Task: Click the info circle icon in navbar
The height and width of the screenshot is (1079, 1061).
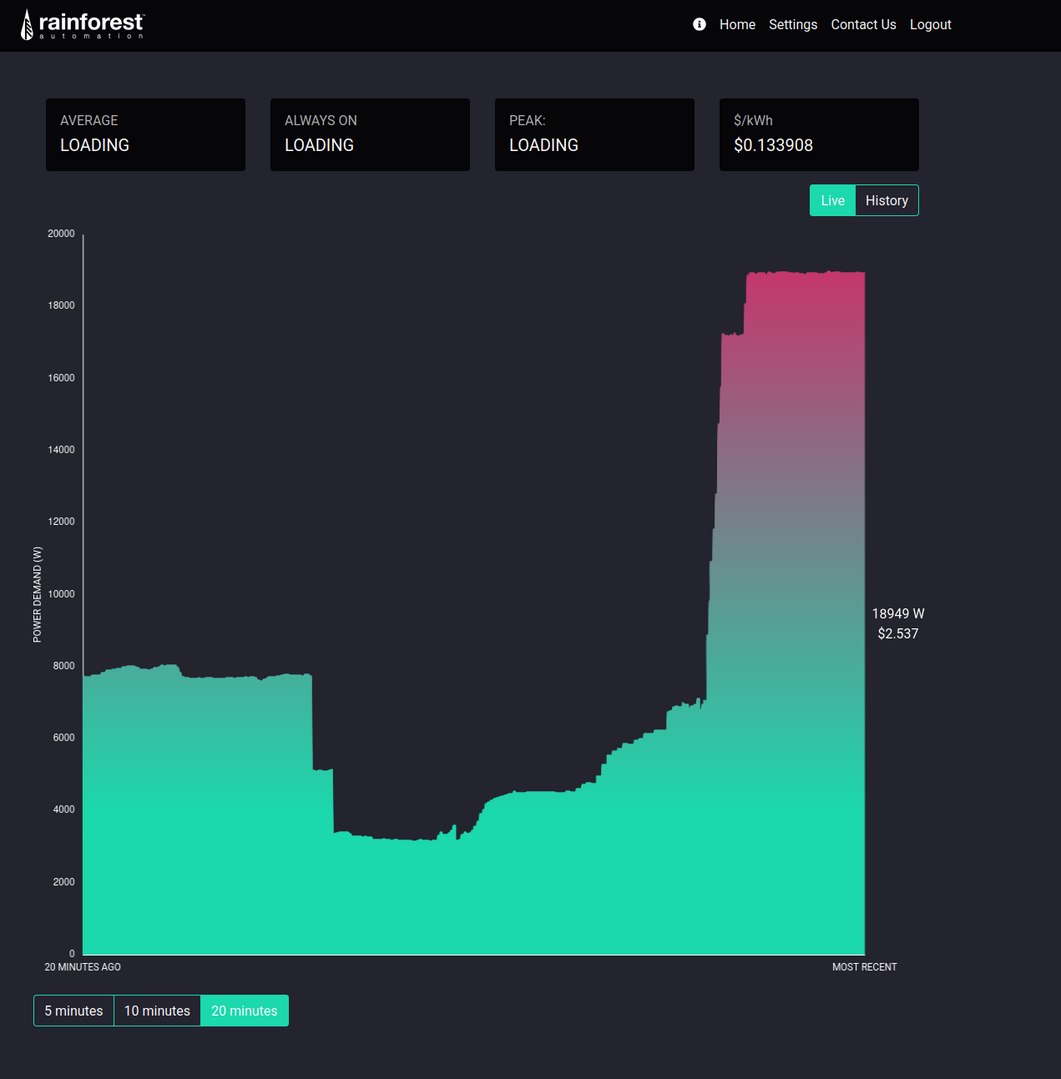Action: pyautogui.click(x=699, y=24)
